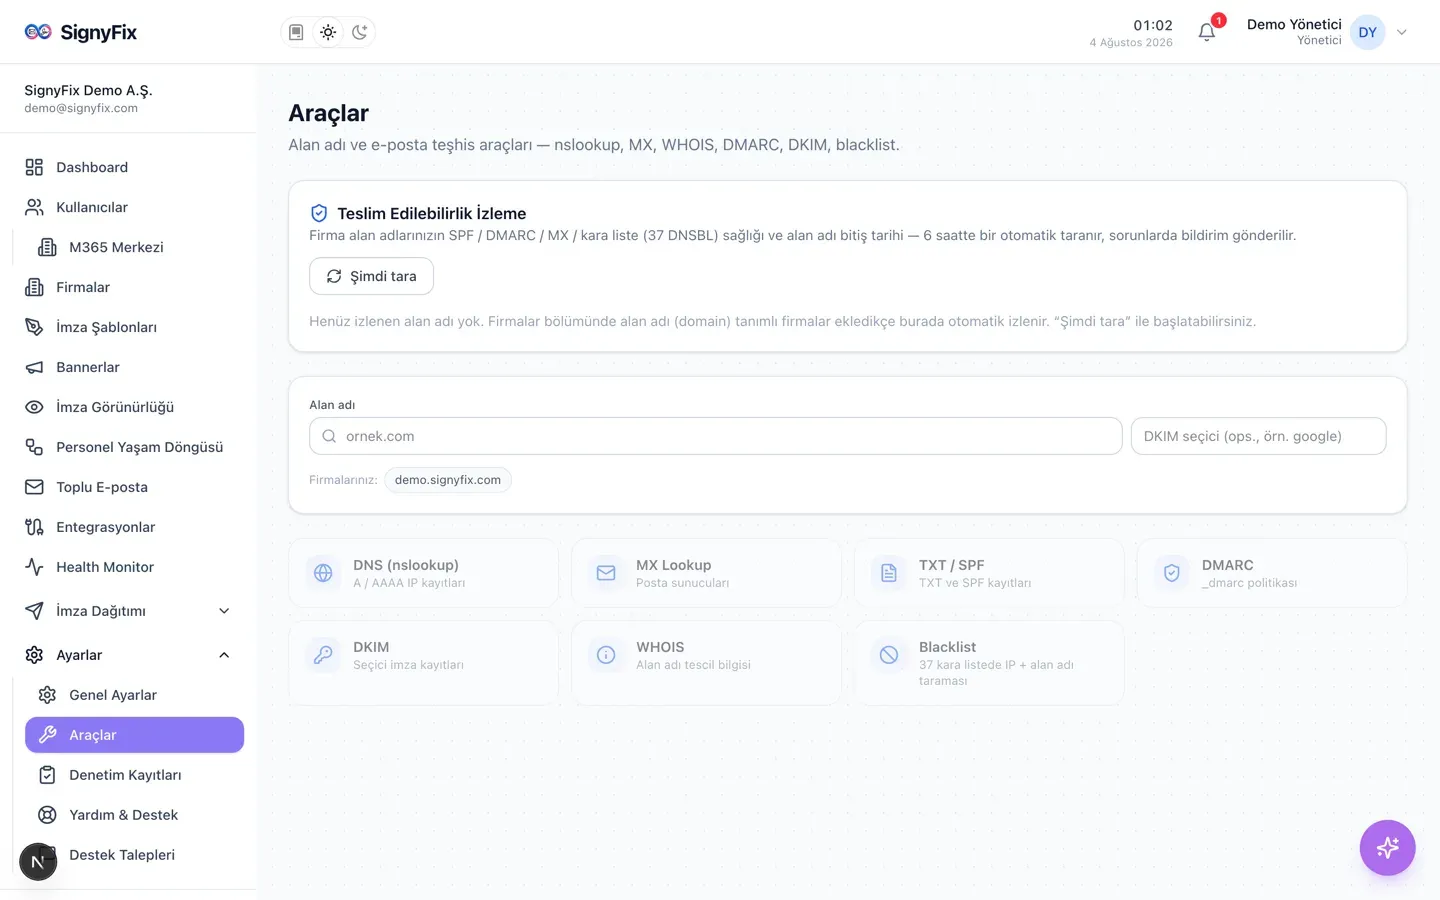This screenshot has height=900, width=1440.
Task: Go to Entegrasyonlar
Action: (134, 527)
